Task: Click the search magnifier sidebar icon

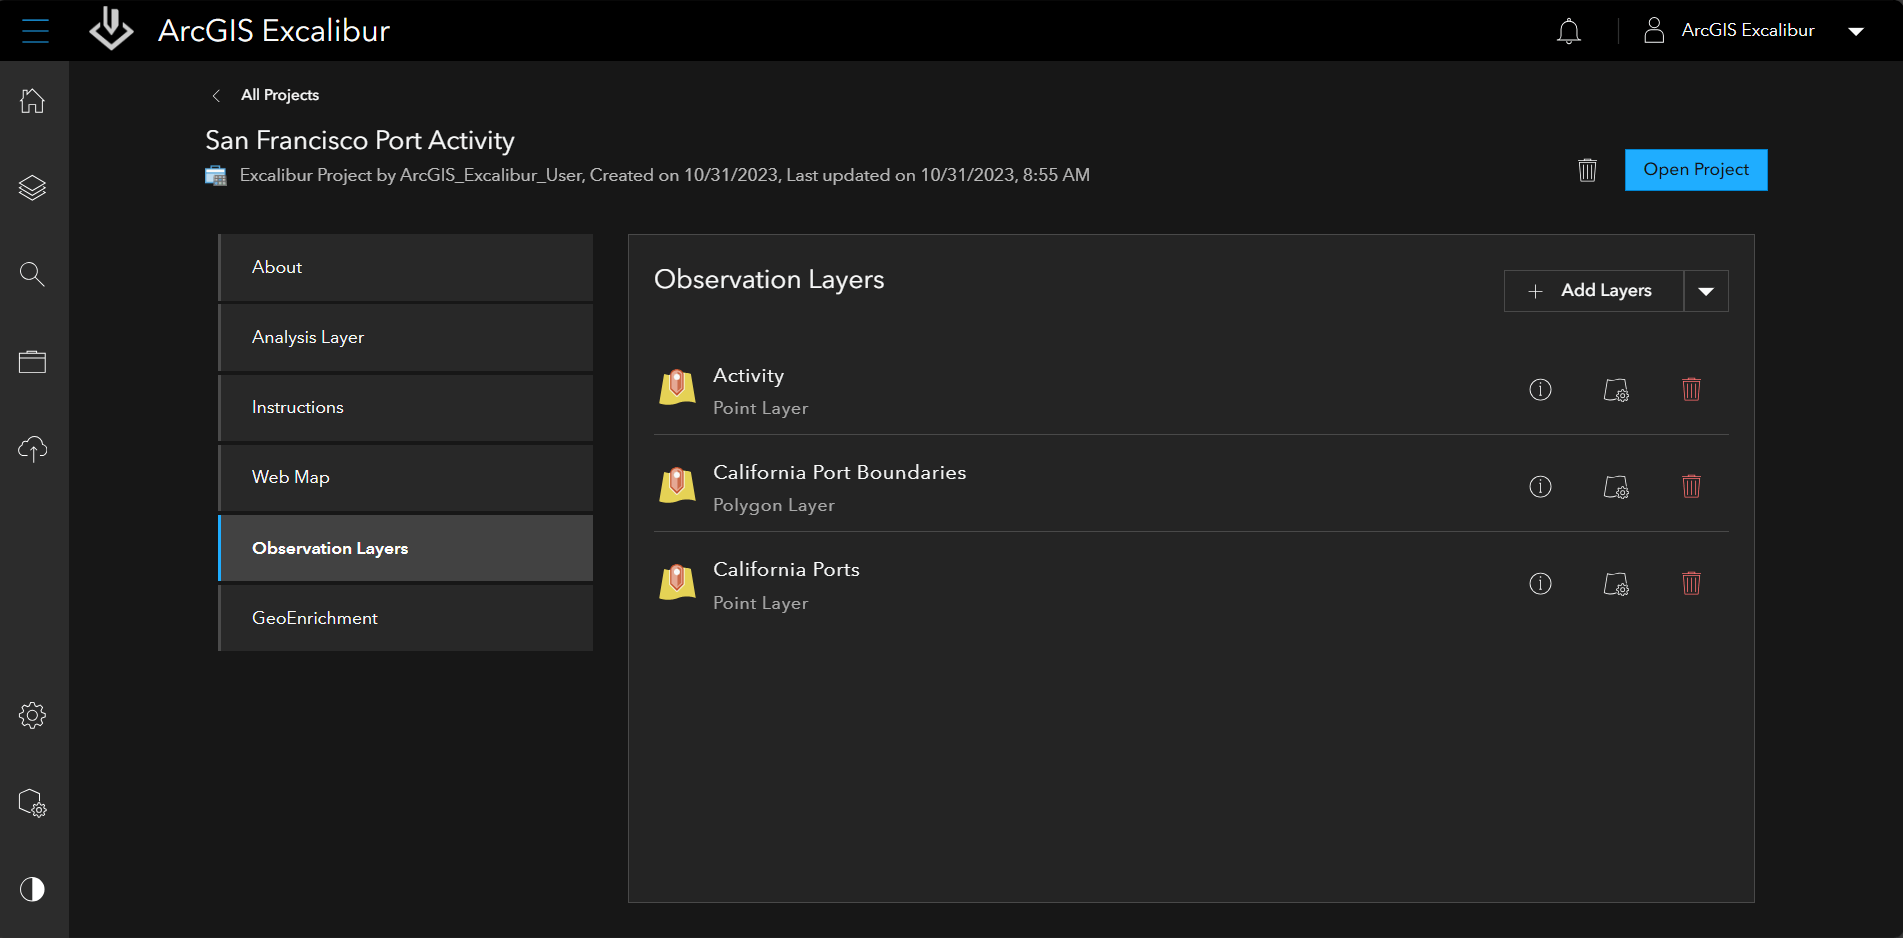Action: click(33, 274)
